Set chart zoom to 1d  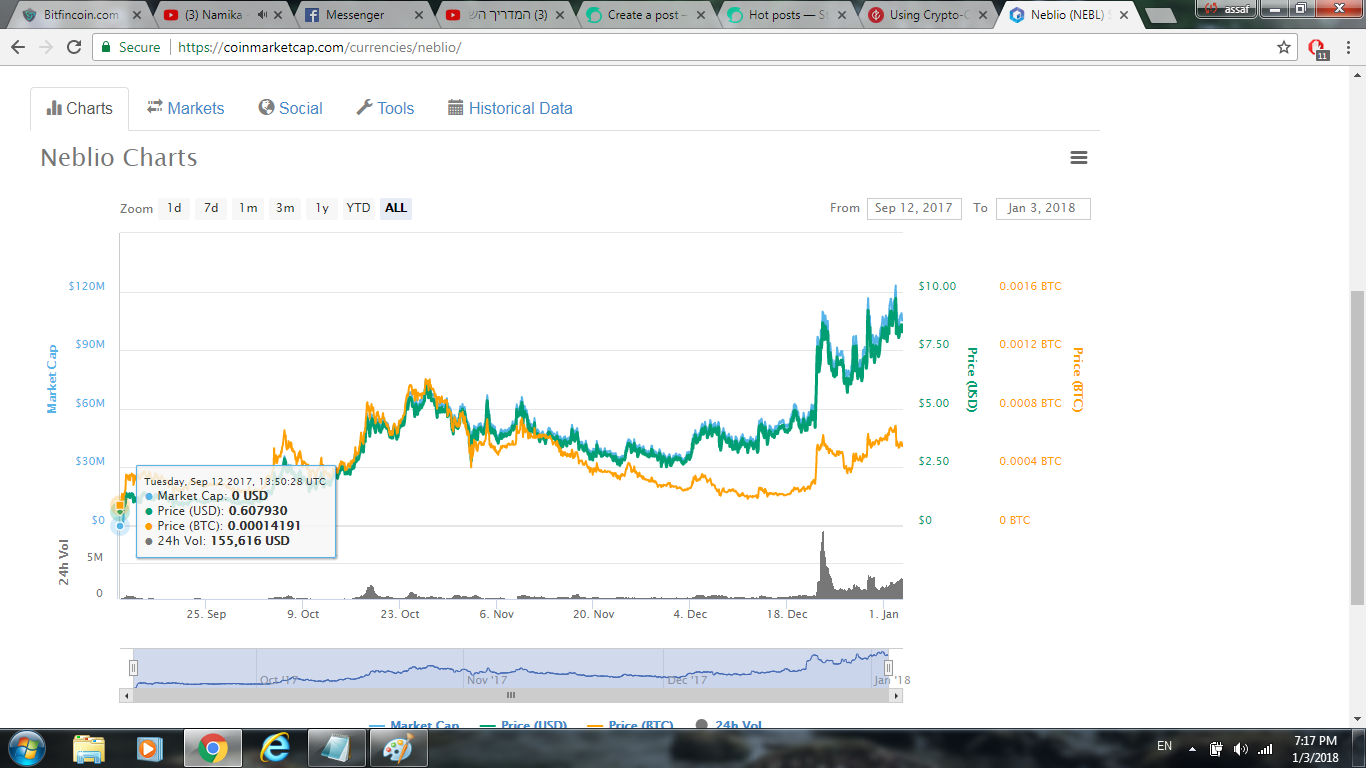click(174, 208)
